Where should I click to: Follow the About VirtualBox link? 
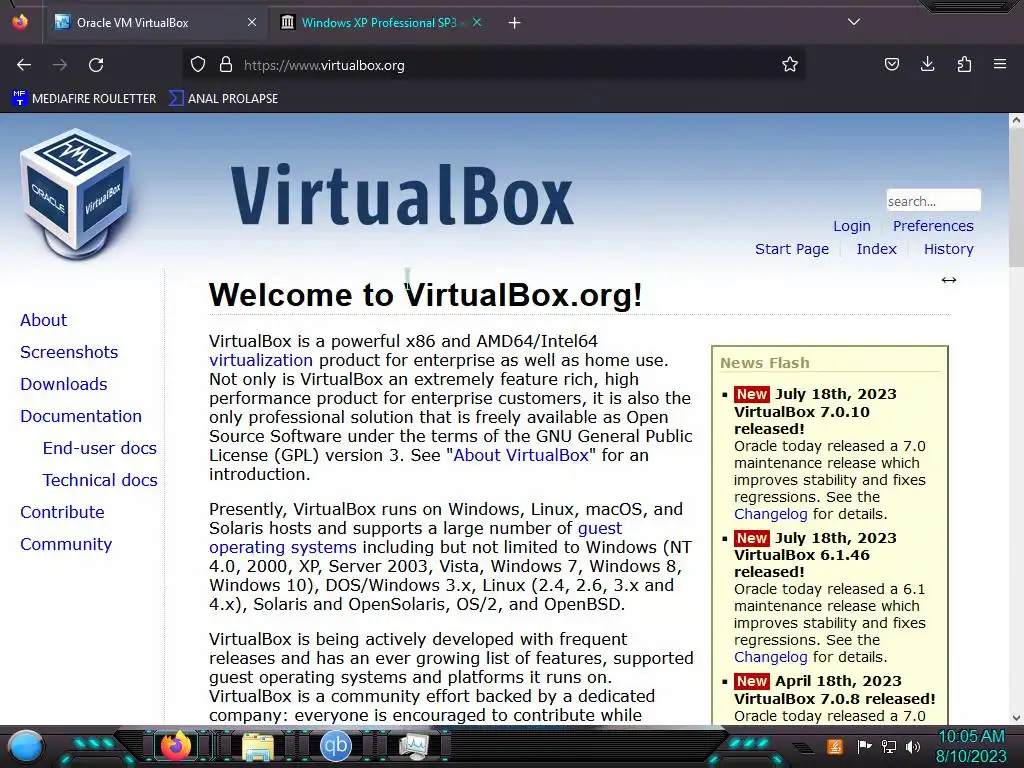[521, 455]
